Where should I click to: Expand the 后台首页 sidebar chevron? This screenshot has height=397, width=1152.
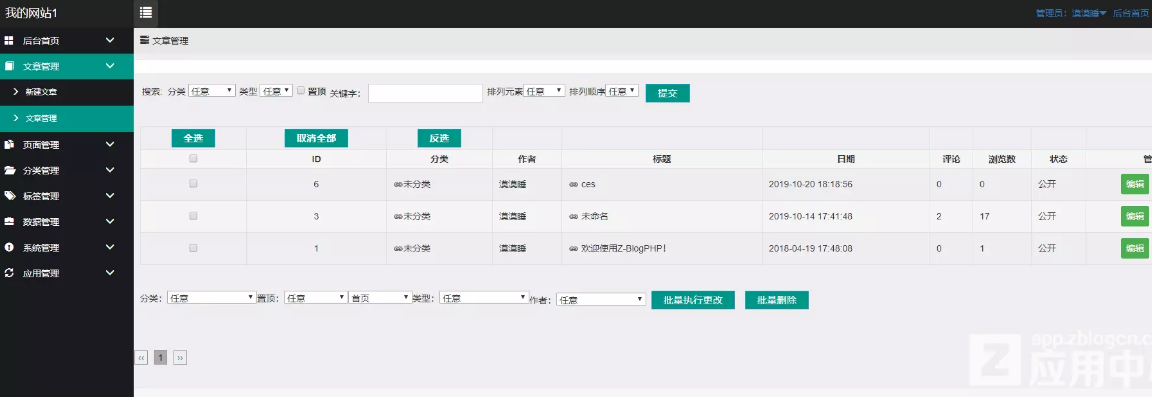click(x=109, y=40)
